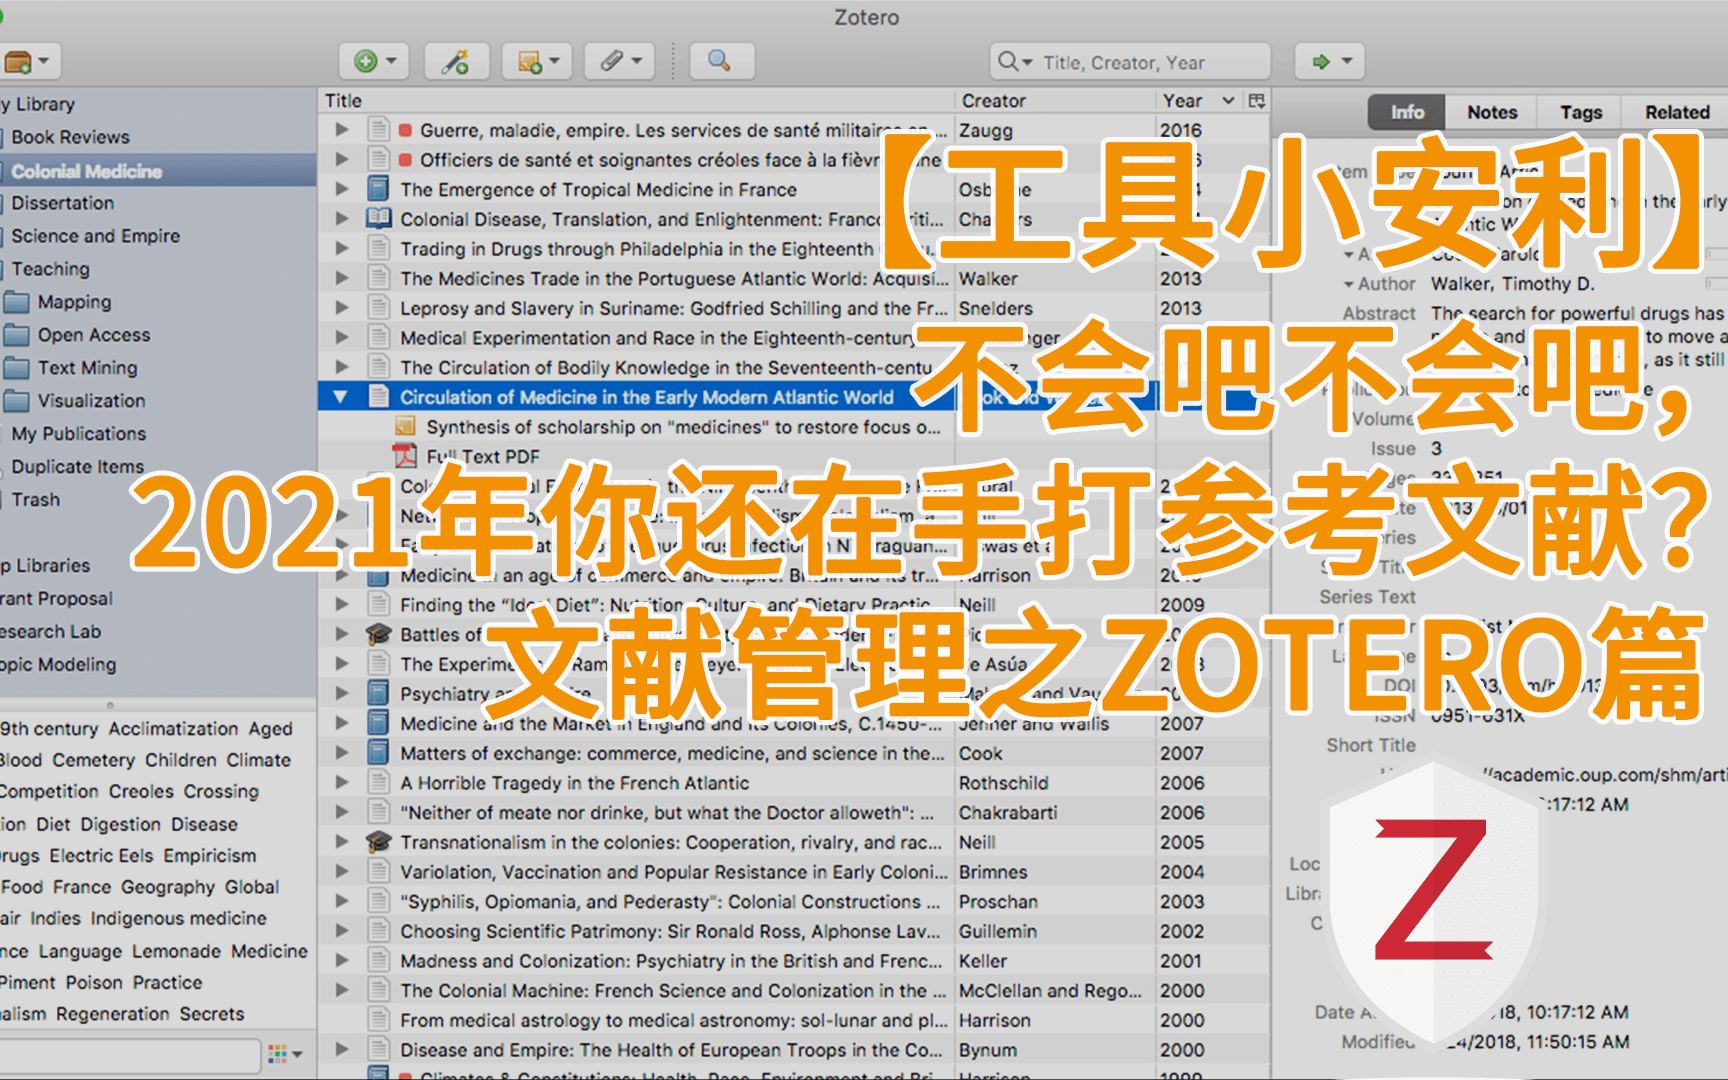
Task: Click the search mode dropdown magnifier
Action: point(1014,62)
